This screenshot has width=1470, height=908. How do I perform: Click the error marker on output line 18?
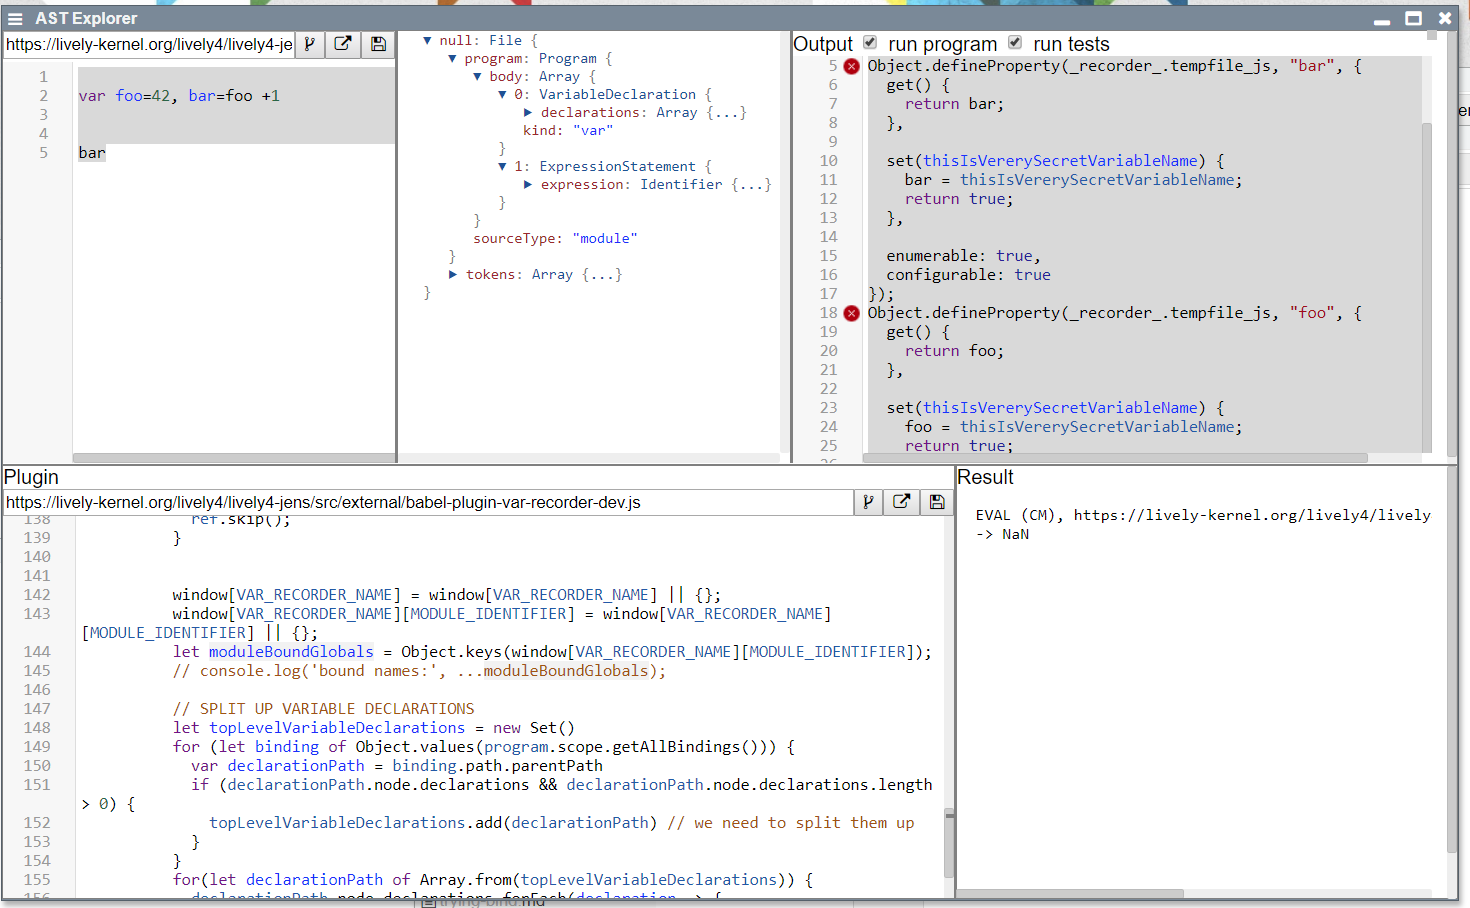(851, 313)
